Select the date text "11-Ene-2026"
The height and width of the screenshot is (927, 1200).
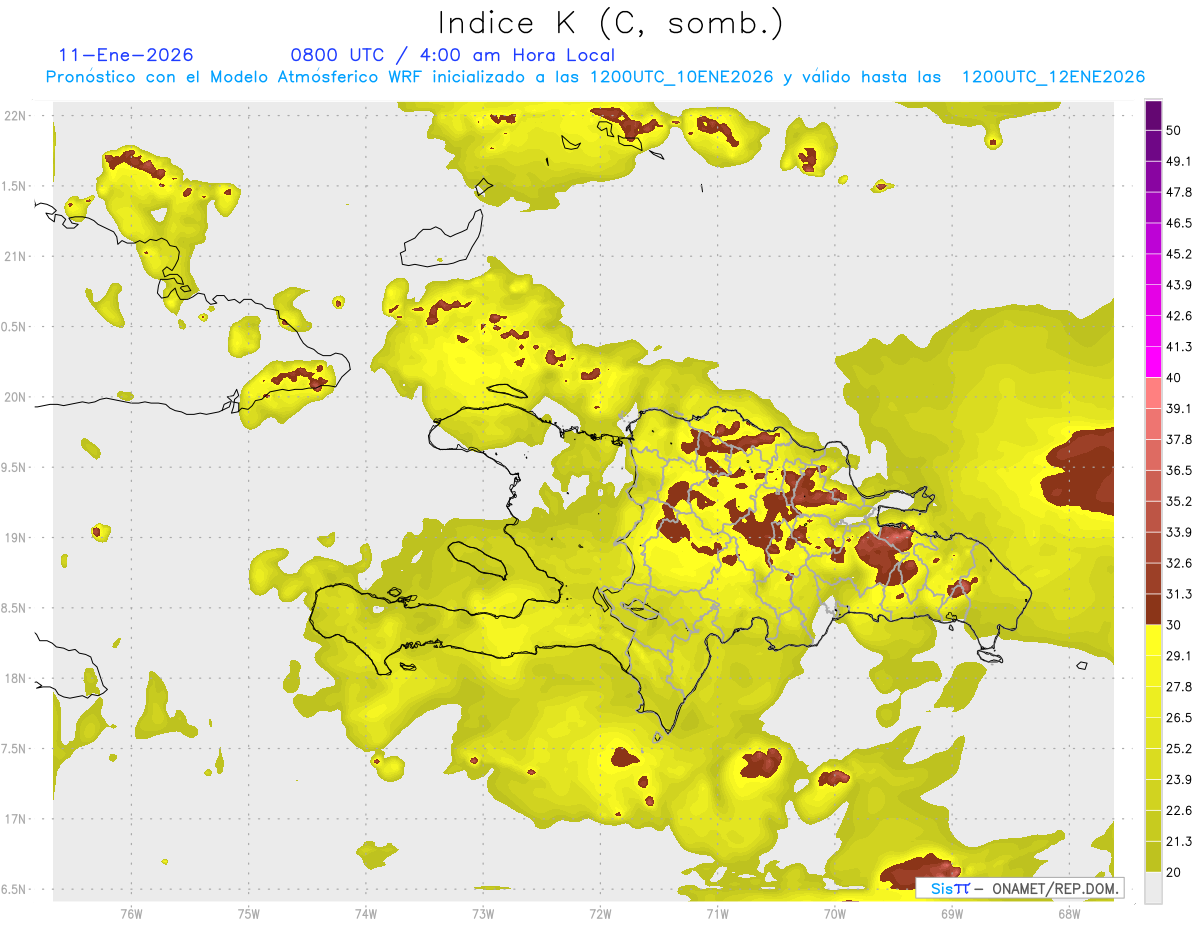tap(126, 55)
